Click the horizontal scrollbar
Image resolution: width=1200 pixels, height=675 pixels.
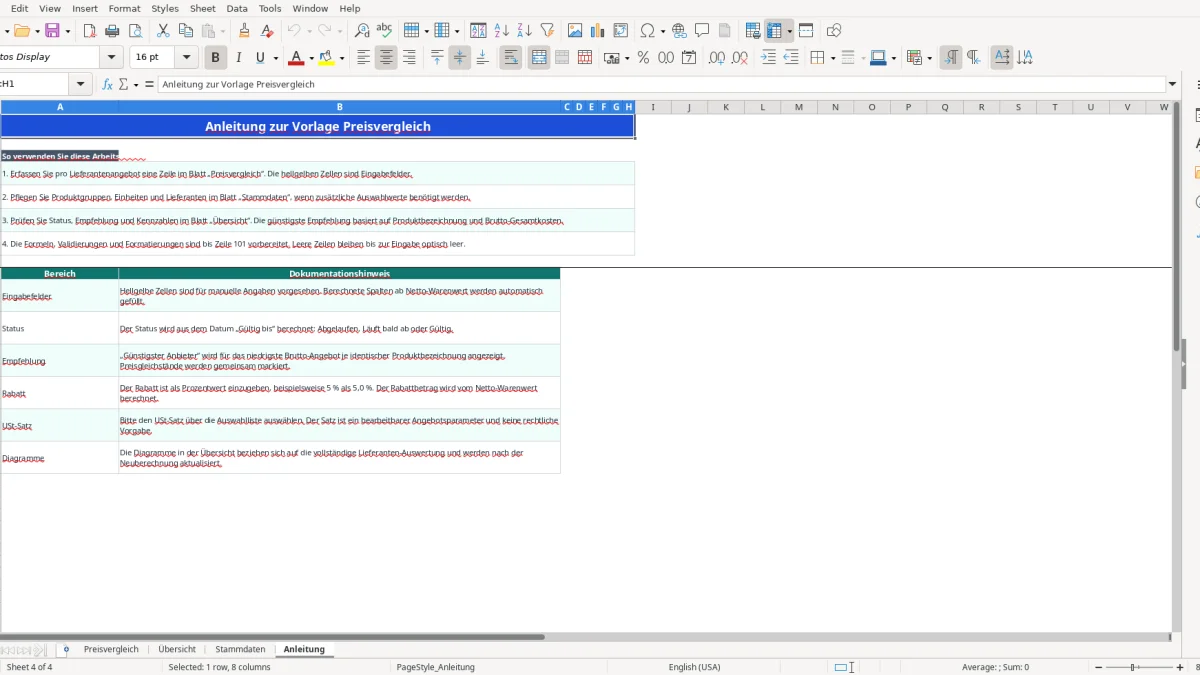pos(272,637)
